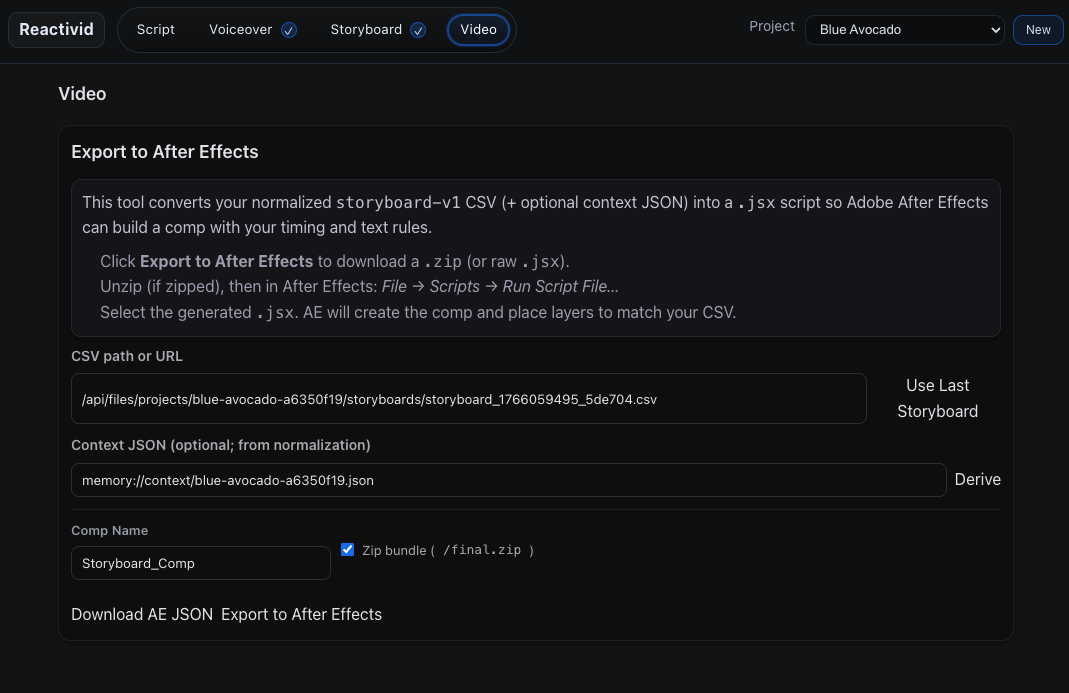This screenshot has height=693, width=1069.
Task: Open the Blue Avocado project dropdown
Action: [903, 30]
